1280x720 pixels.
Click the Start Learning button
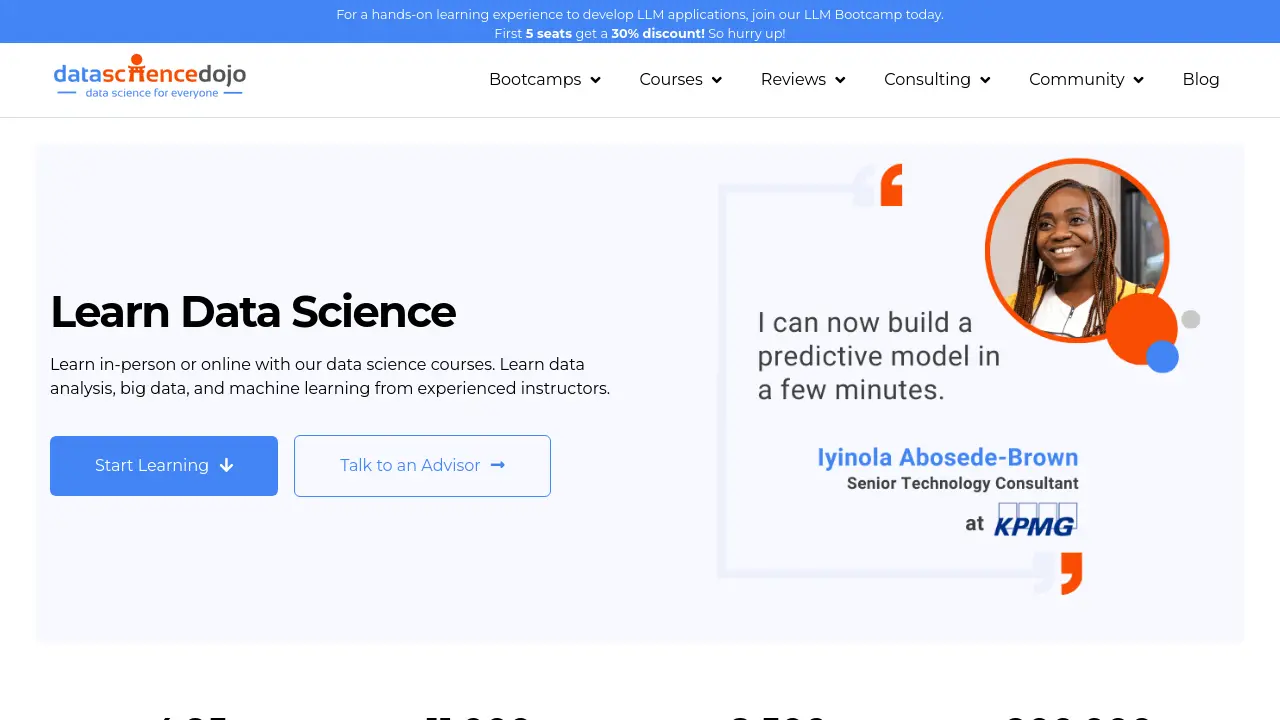[164, 466]
